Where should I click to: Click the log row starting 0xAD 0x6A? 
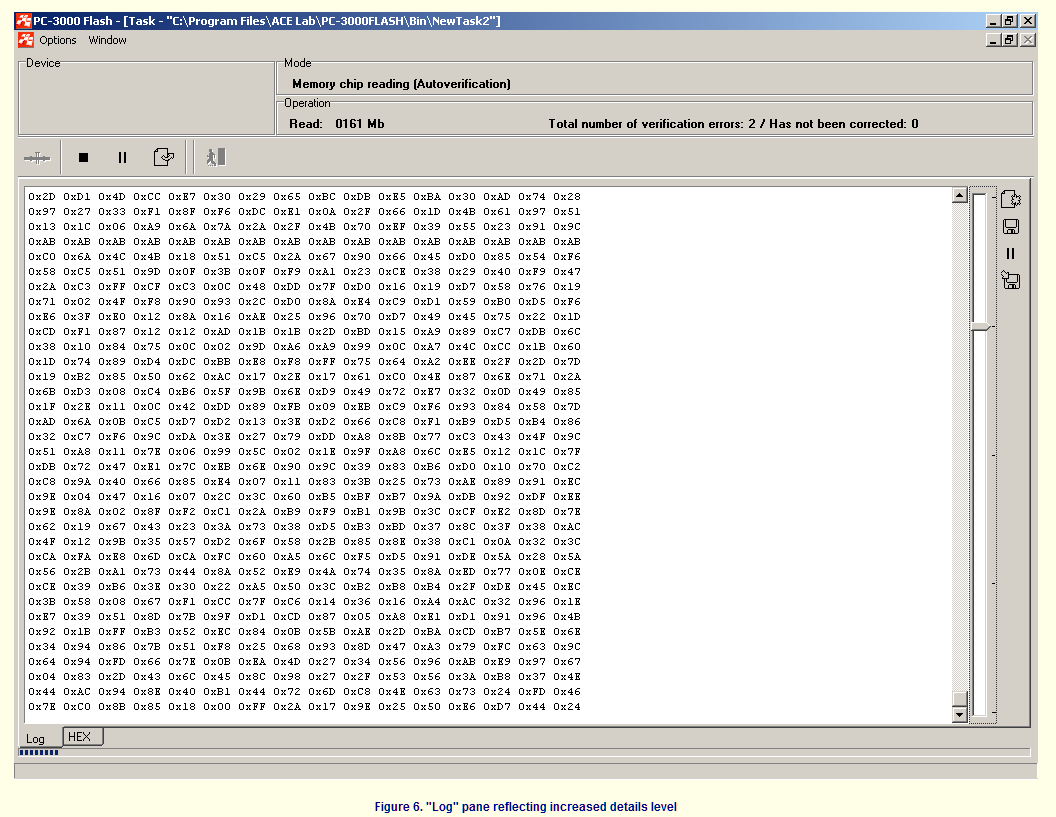[x=304, y=422]
